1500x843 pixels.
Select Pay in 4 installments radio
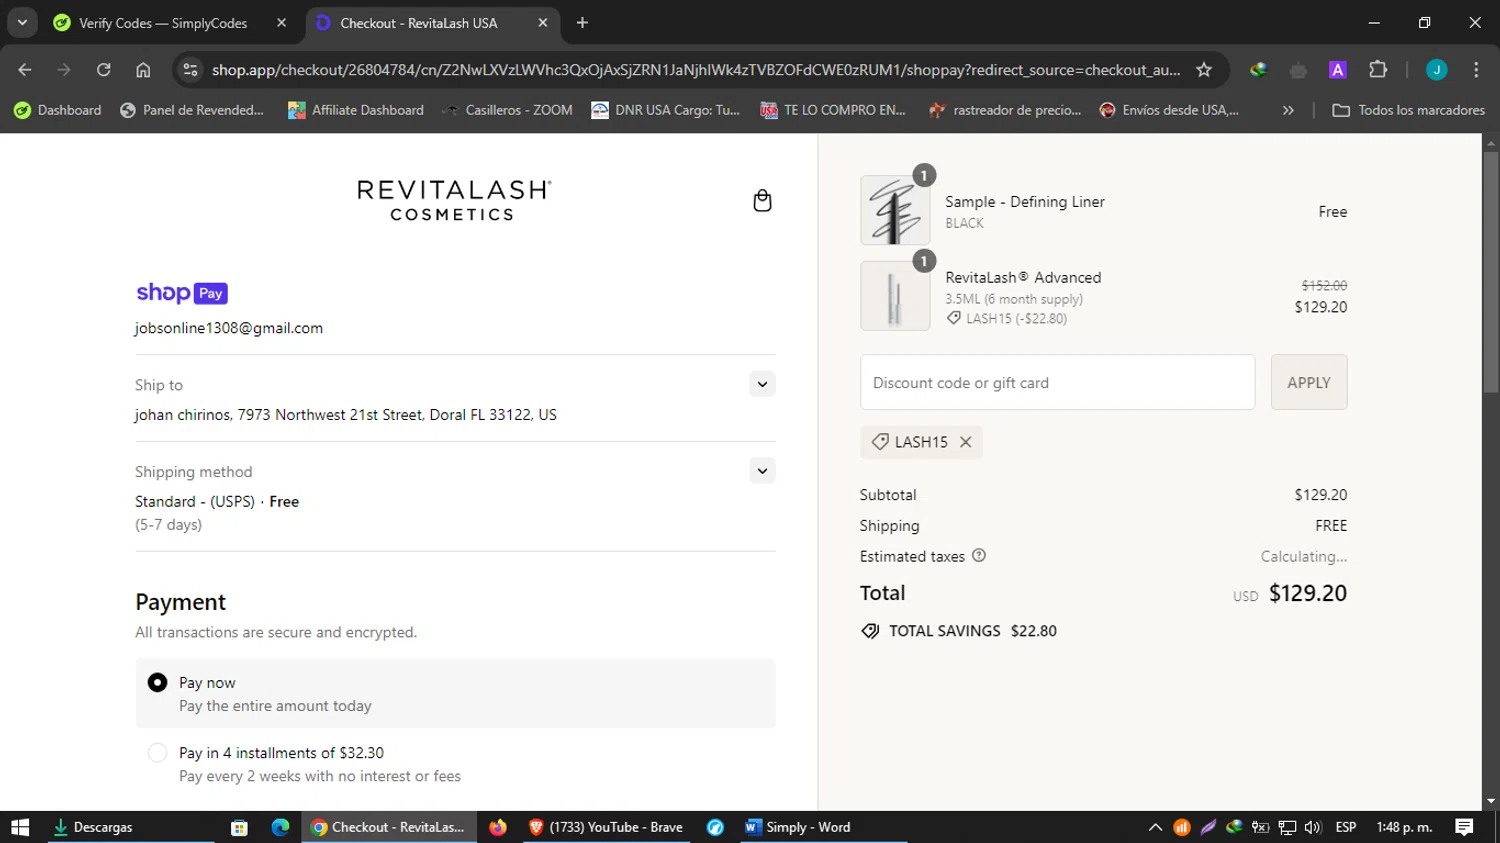(157, 753)
